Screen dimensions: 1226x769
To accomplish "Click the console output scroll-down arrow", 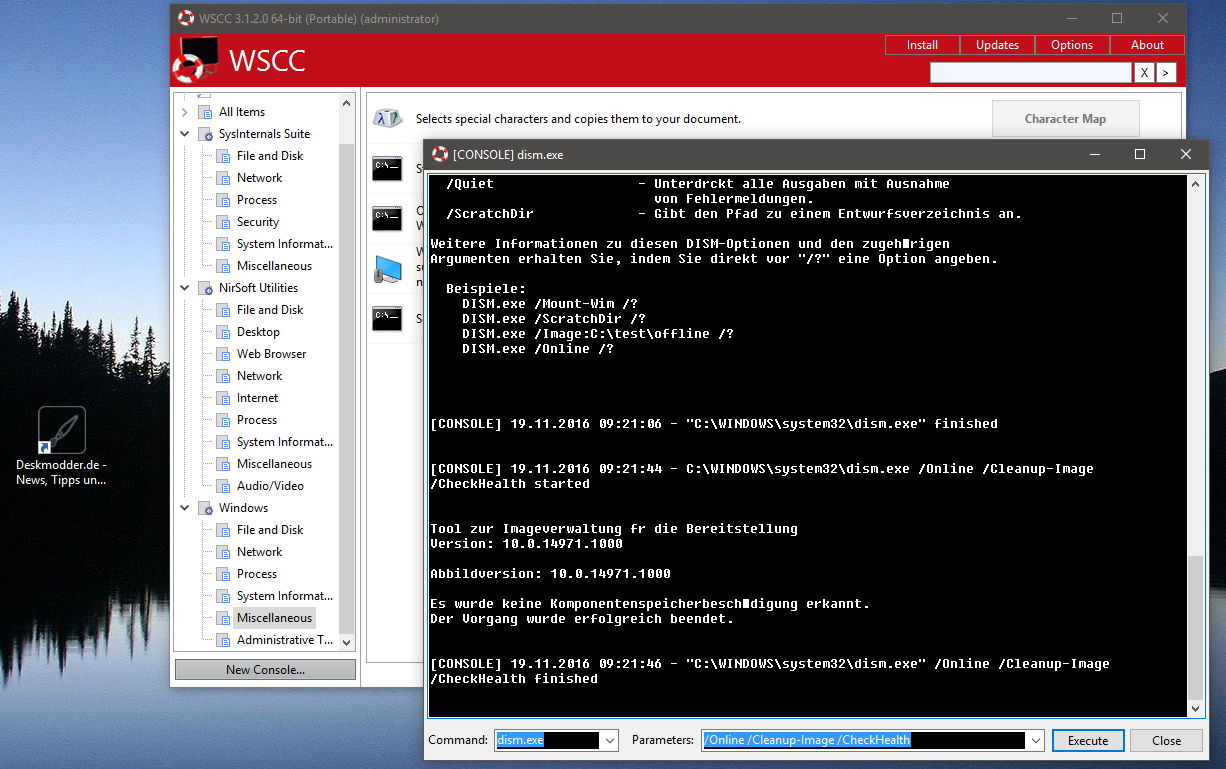I will (x=1196, y=708).
